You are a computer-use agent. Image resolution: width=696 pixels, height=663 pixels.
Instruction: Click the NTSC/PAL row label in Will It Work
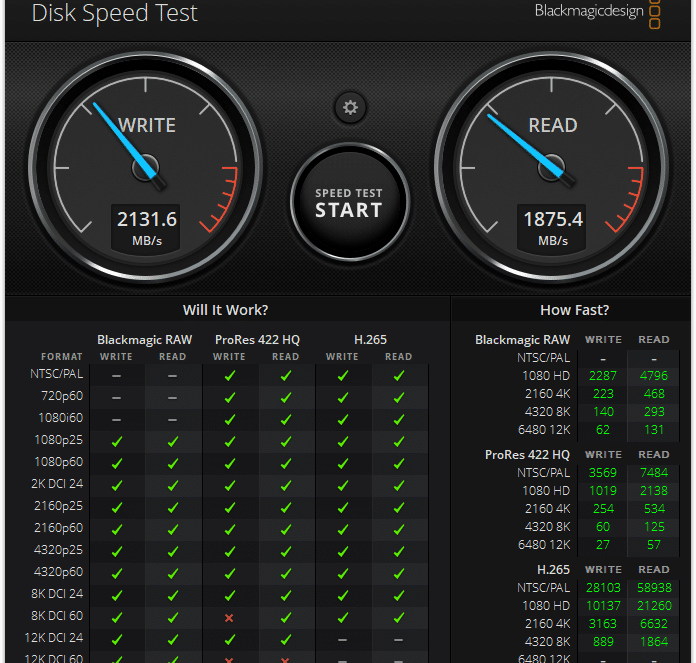56,374
